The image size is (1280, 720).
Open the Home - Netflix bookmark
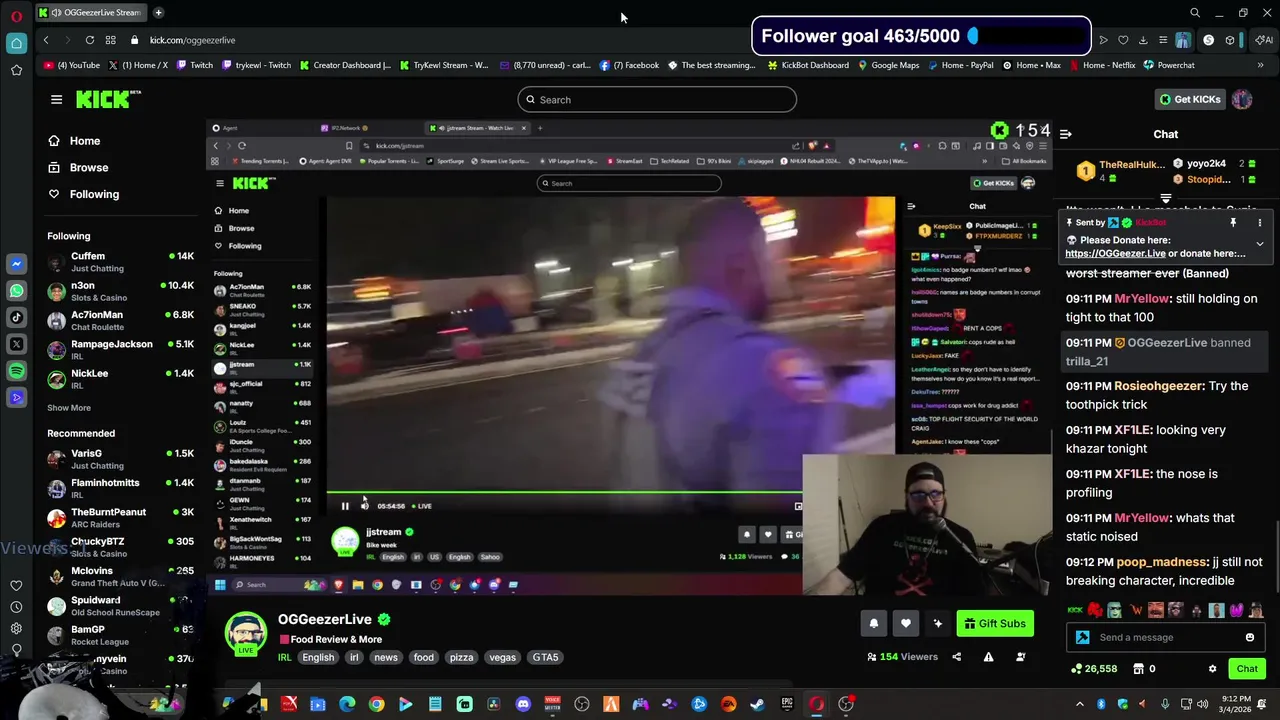tap(1103, 65)
